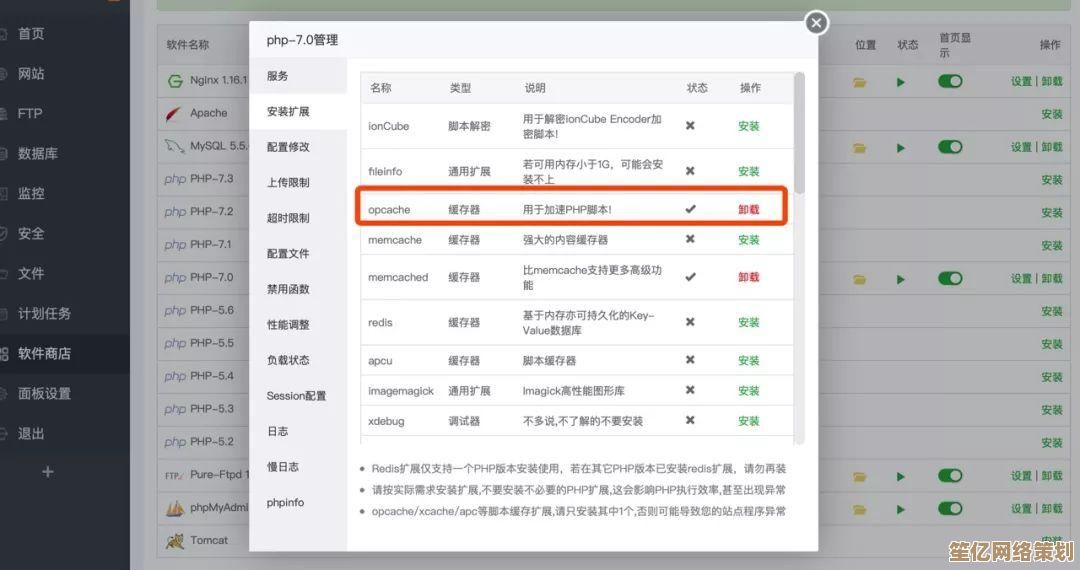Click the opcache installed checkmark icon

click(690, 209)
